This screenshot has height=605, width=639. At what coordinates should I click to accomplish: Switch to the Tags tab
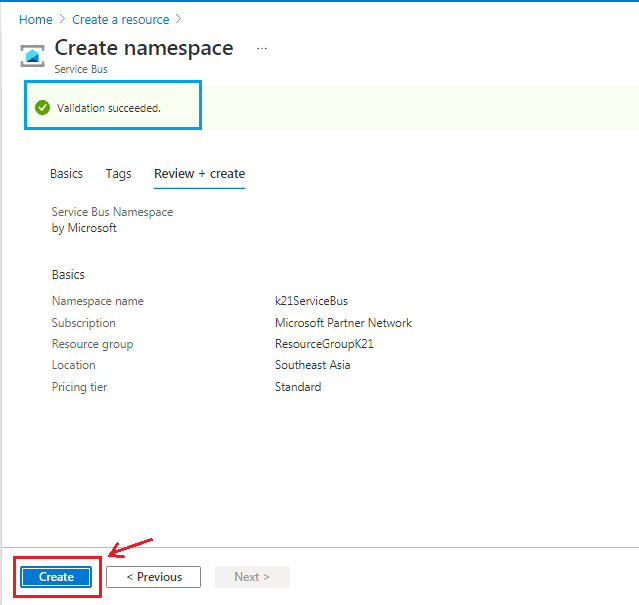click(119, 174)
